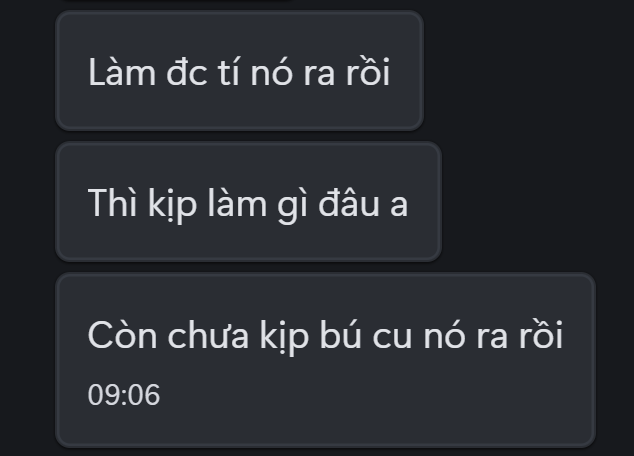Viewport: 634px width, 456px height.
Task: Click dark margin left of message bubbles
Action: point(27,228)
